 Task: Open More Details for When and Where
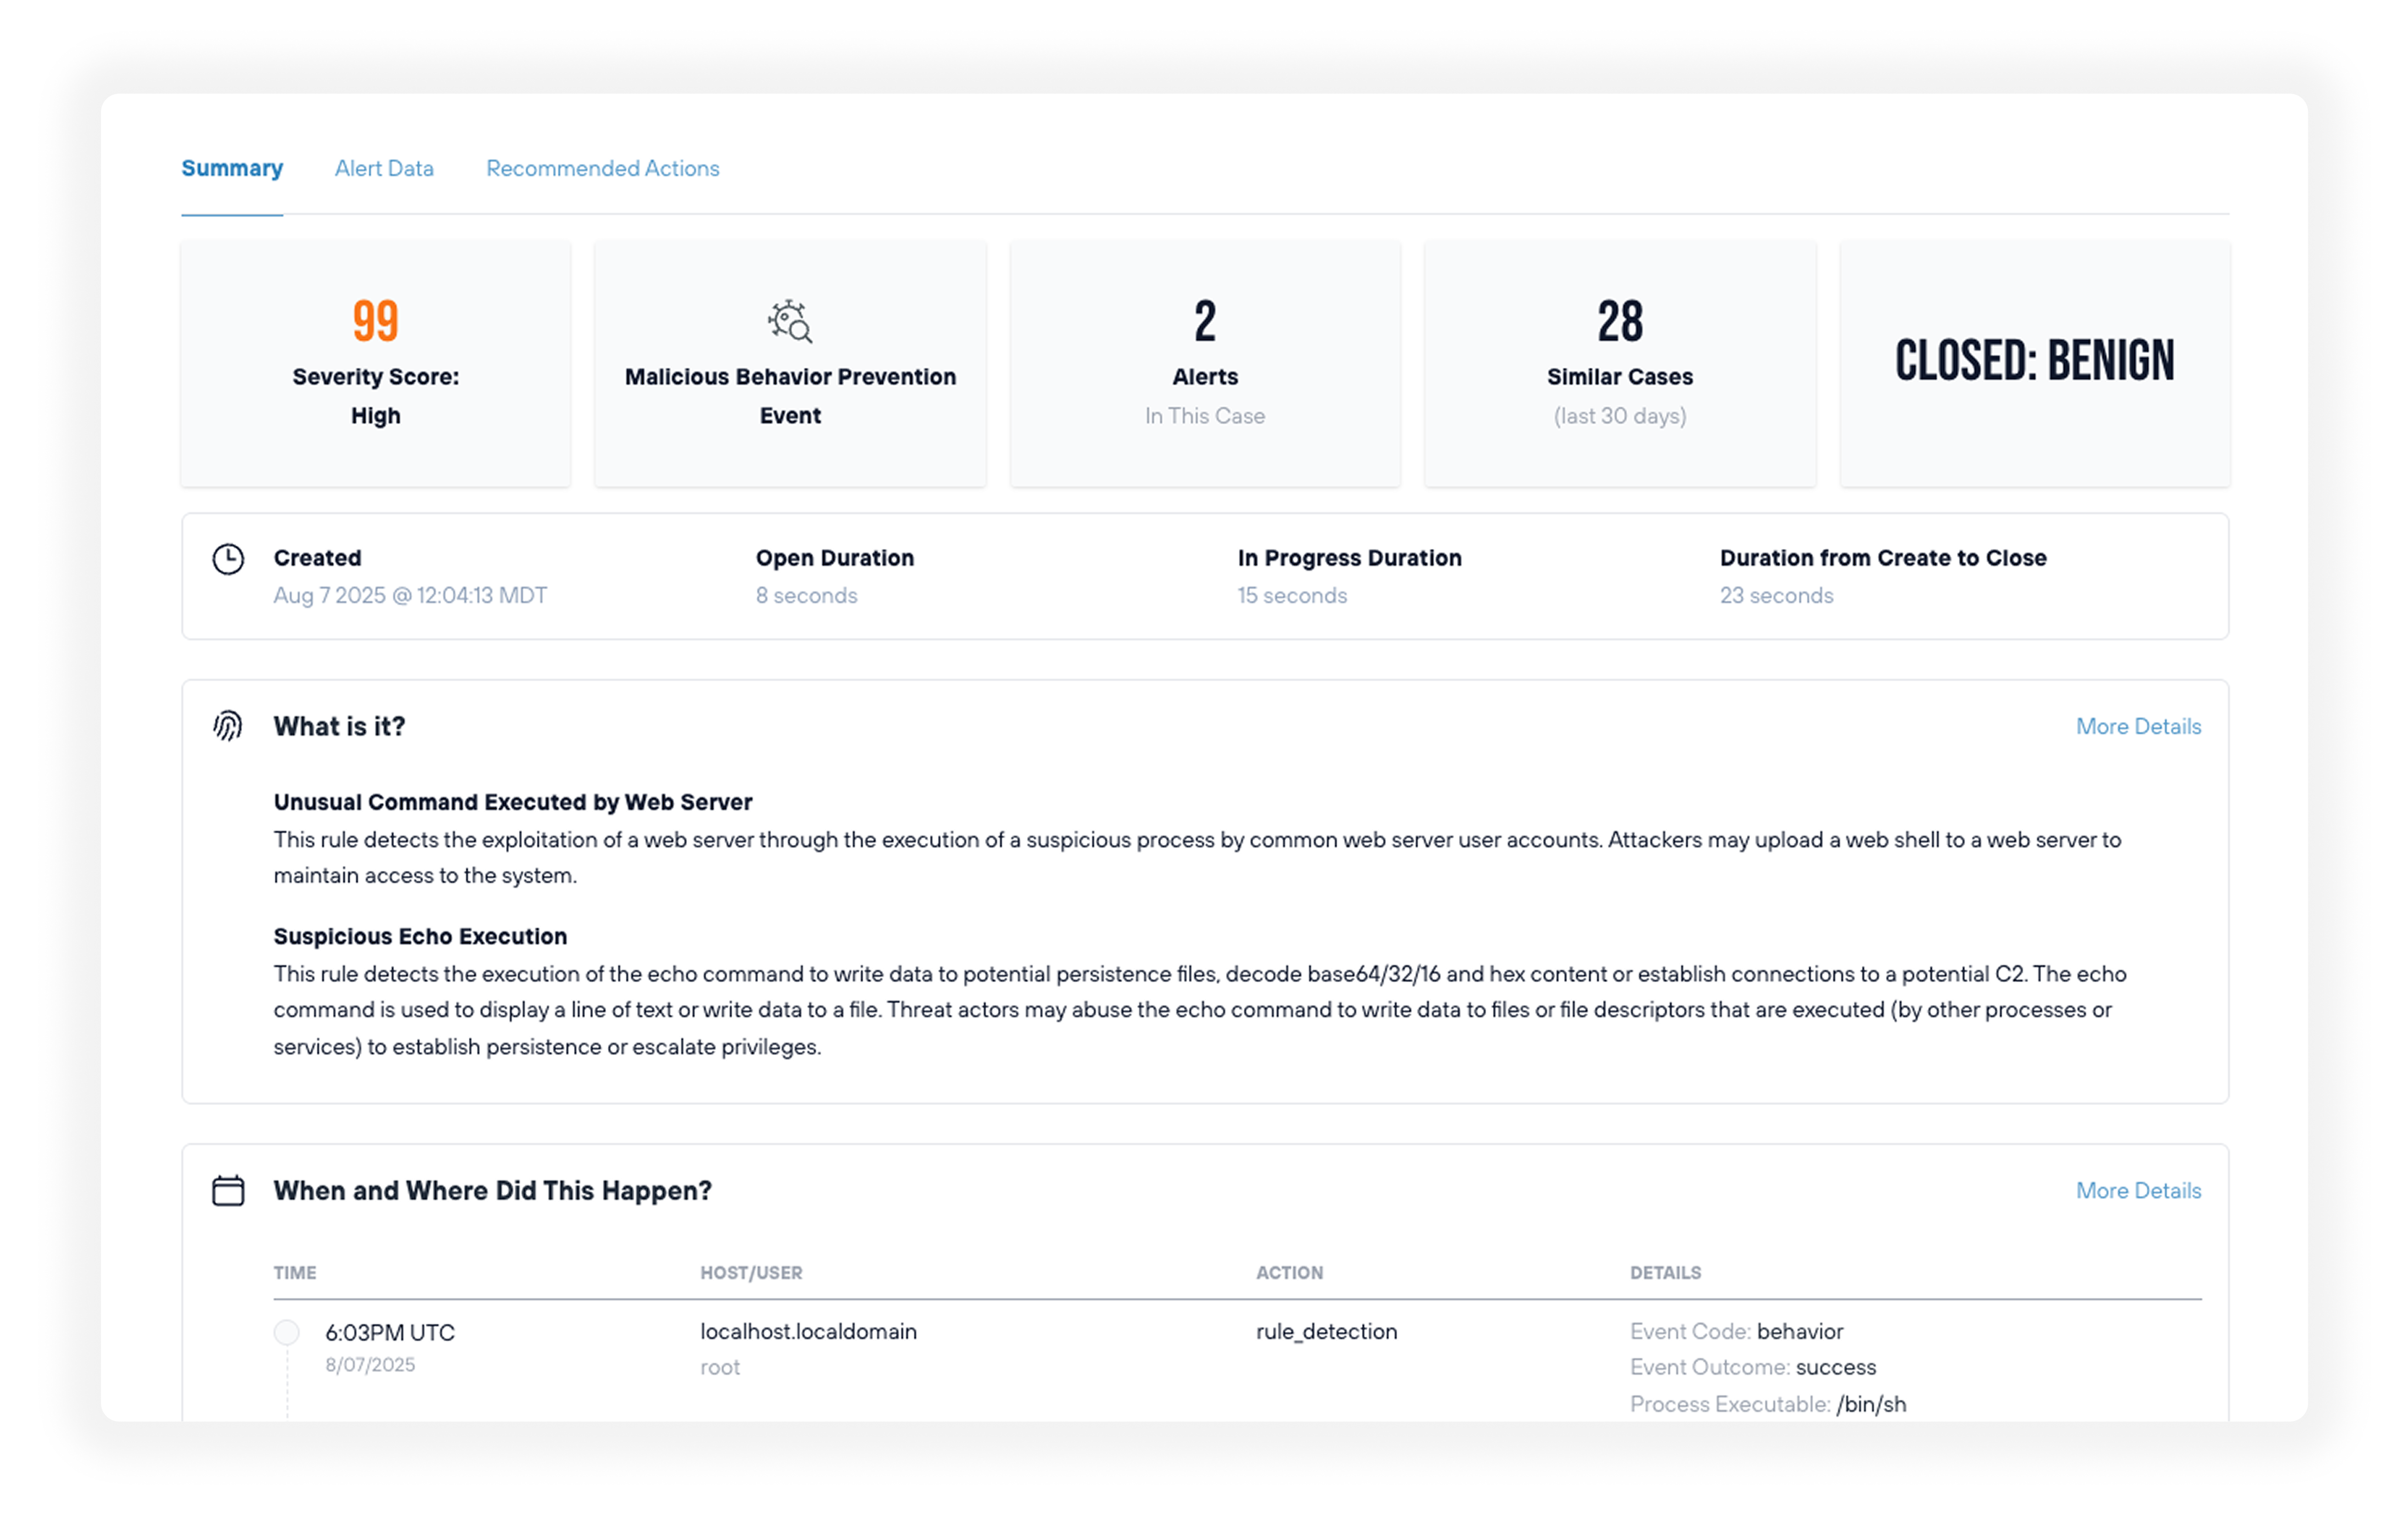coord(2138,1190)
